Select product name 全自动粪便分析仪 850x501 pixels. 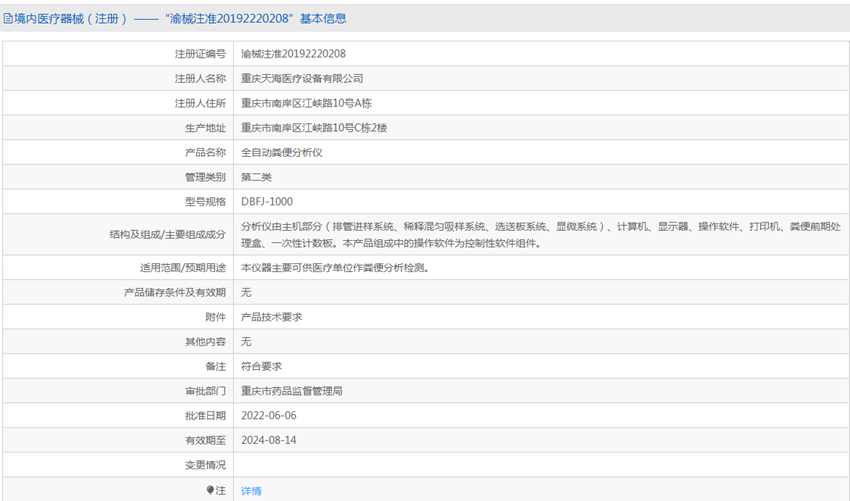tap(282, 152)
